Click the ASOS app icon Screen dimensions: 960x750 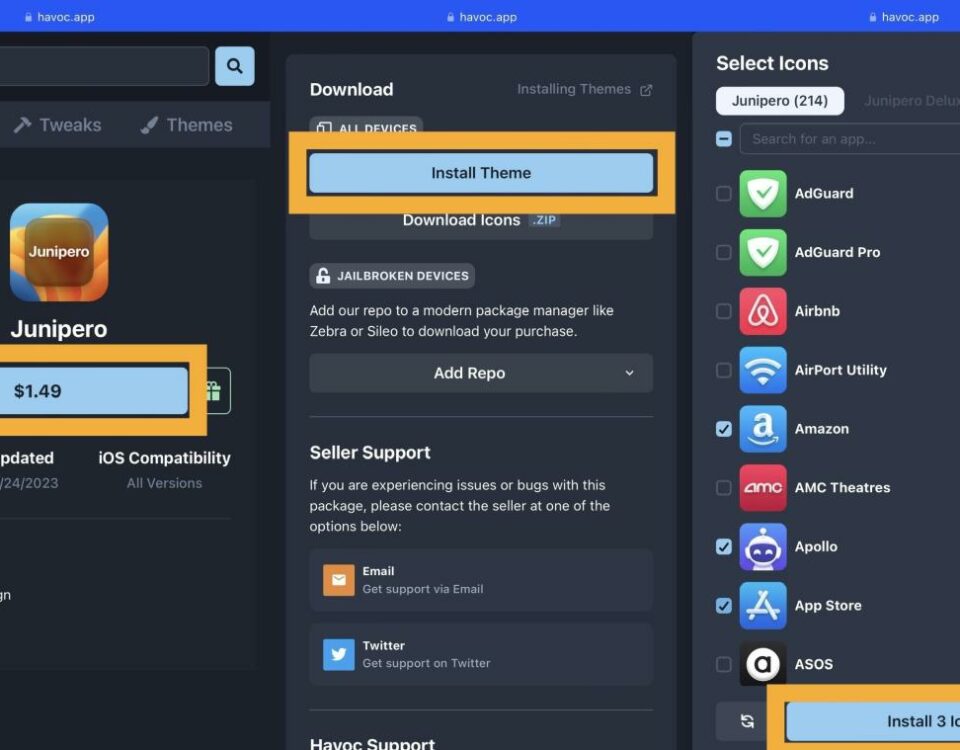763,664
